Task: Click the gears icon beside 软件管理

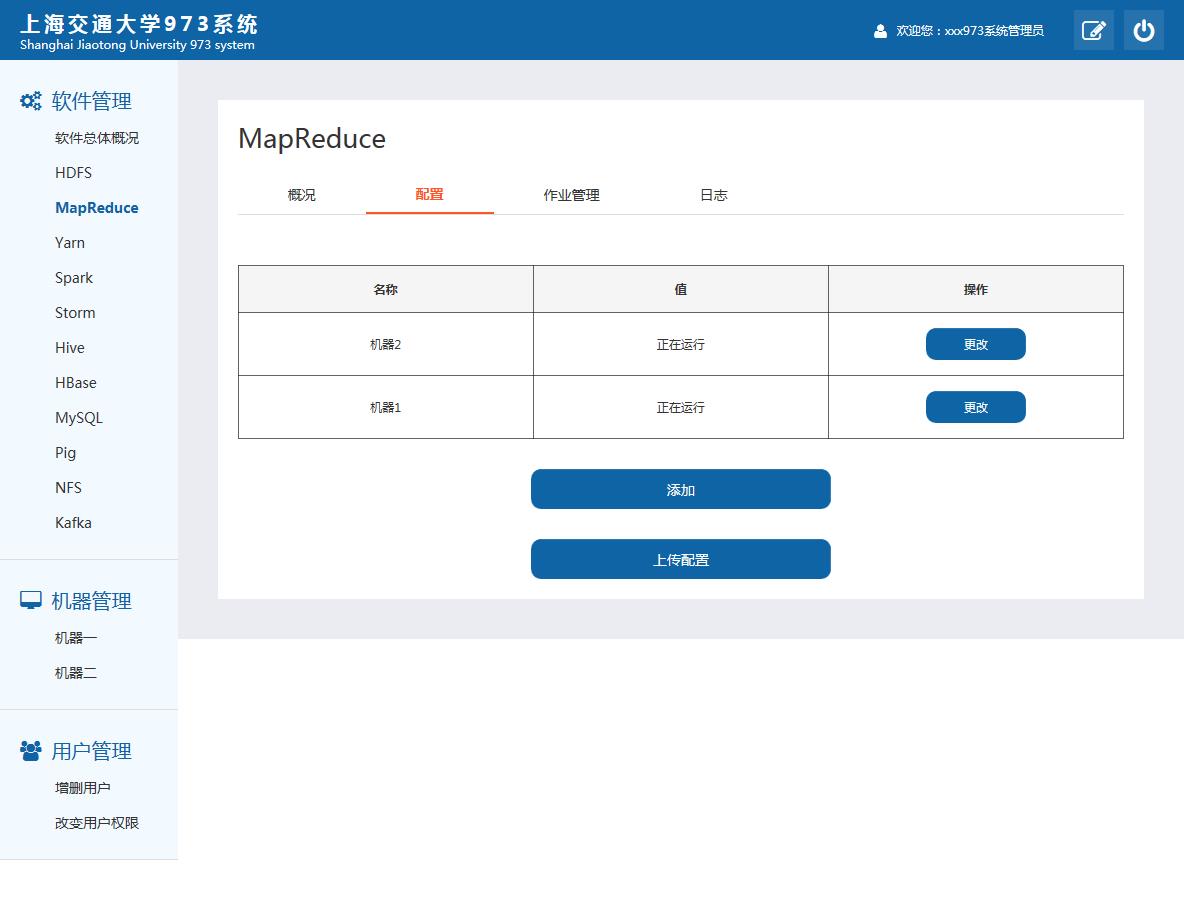Action: pyautogui.click(x=31, y=101)
